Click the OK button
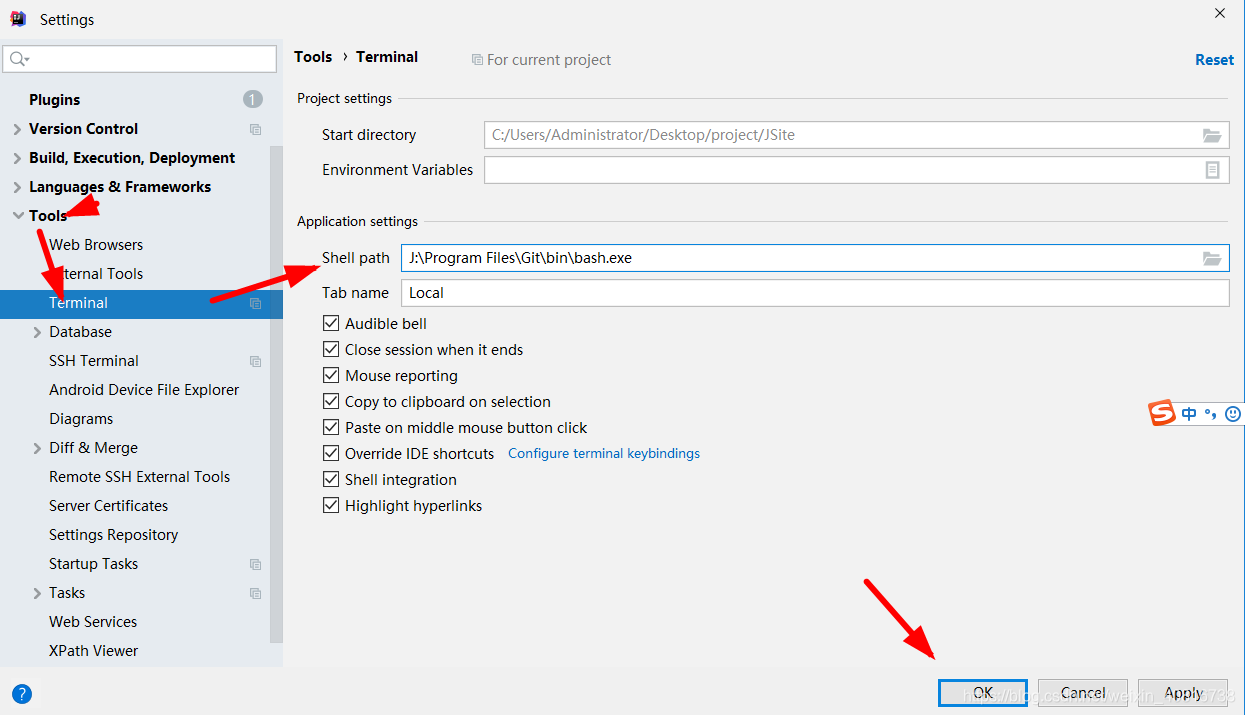Image resolution: width=1245 pixels, height=715 pixels. tap(983, 692)
